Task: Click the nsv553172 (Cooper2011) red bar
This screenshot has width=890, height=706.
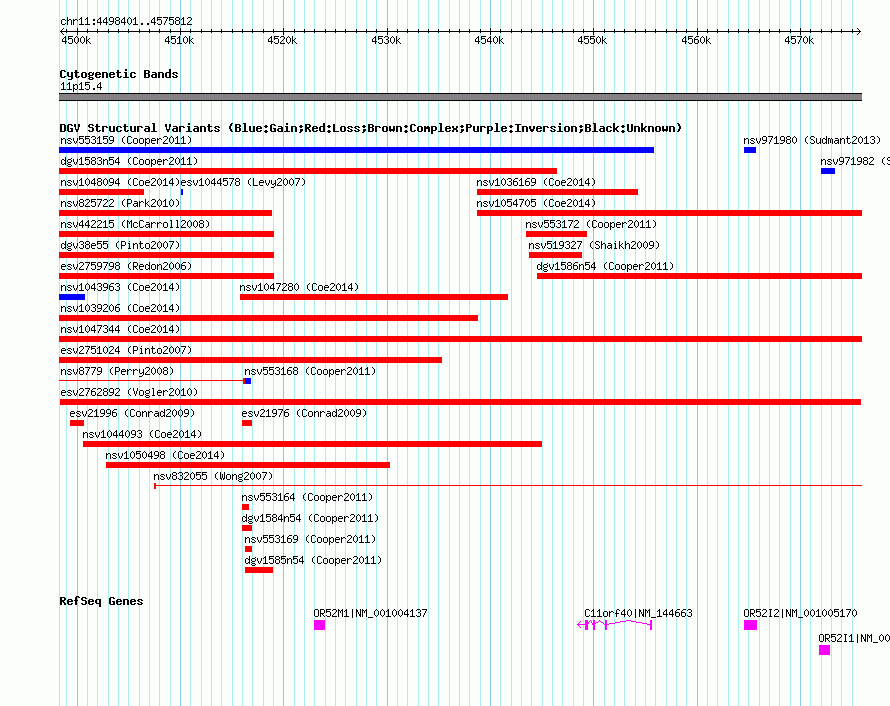Action: 556,234
